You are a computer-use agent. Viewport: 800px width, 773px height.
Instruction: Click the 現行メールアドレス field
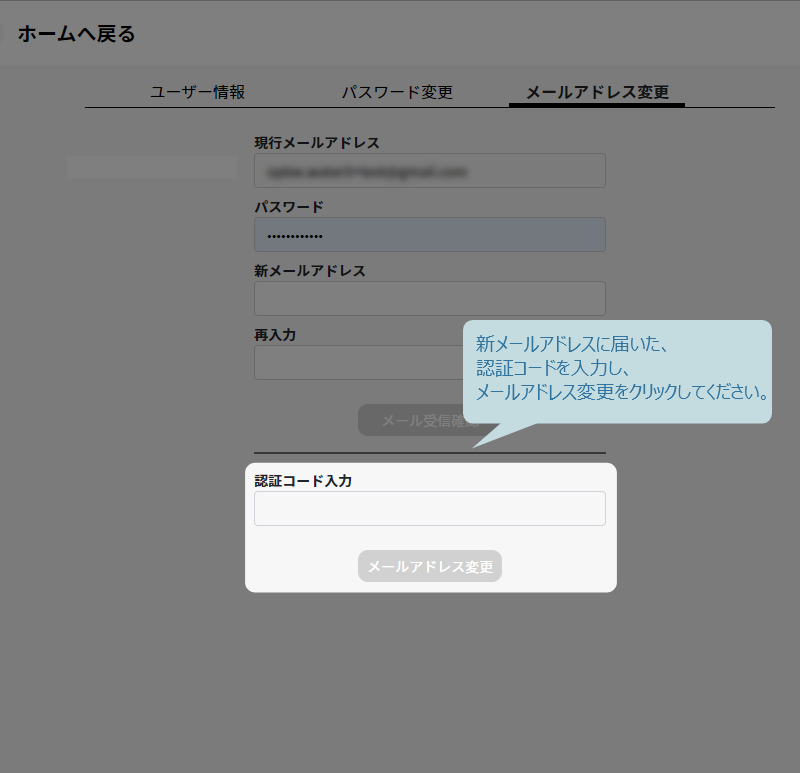click(430, 171)
